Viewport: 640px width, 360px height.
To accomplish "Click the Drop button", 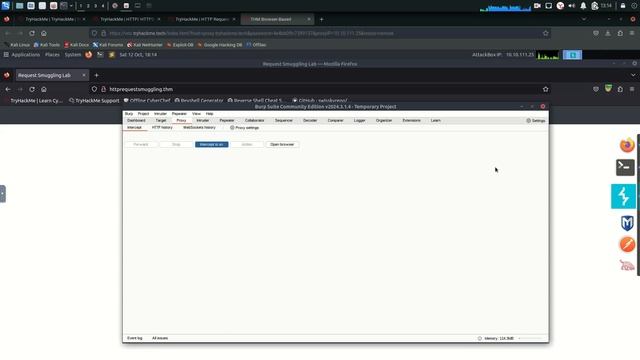I will [176, 144].
